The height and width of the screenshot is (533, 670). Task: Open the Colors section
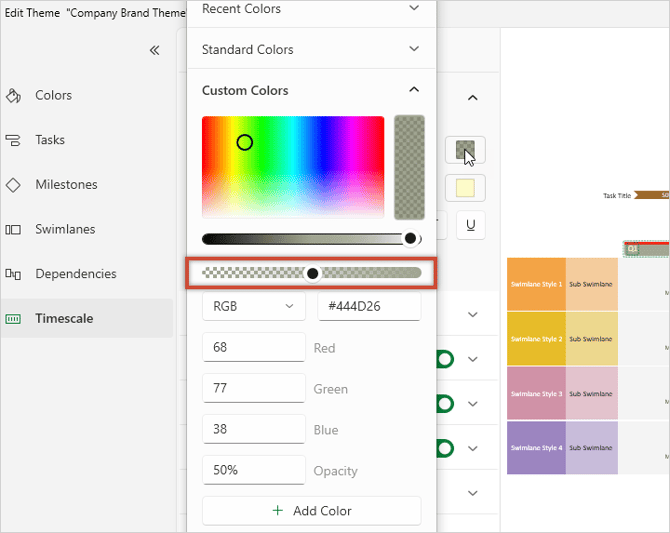coord(53,96)
